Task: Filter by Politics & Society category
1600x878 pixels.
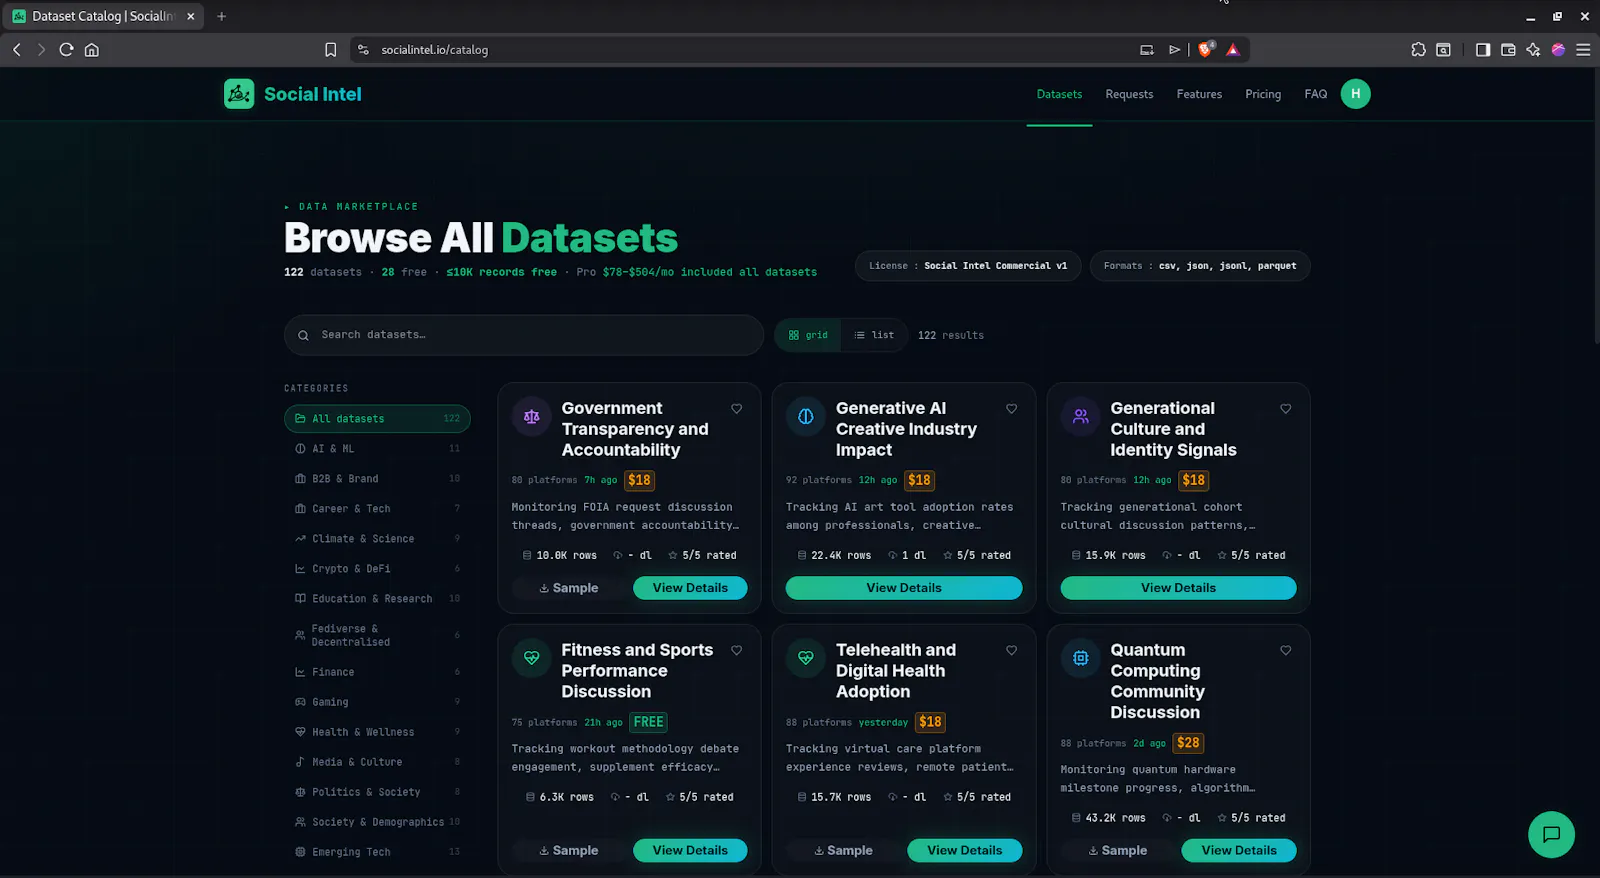Action: point(377,792)
